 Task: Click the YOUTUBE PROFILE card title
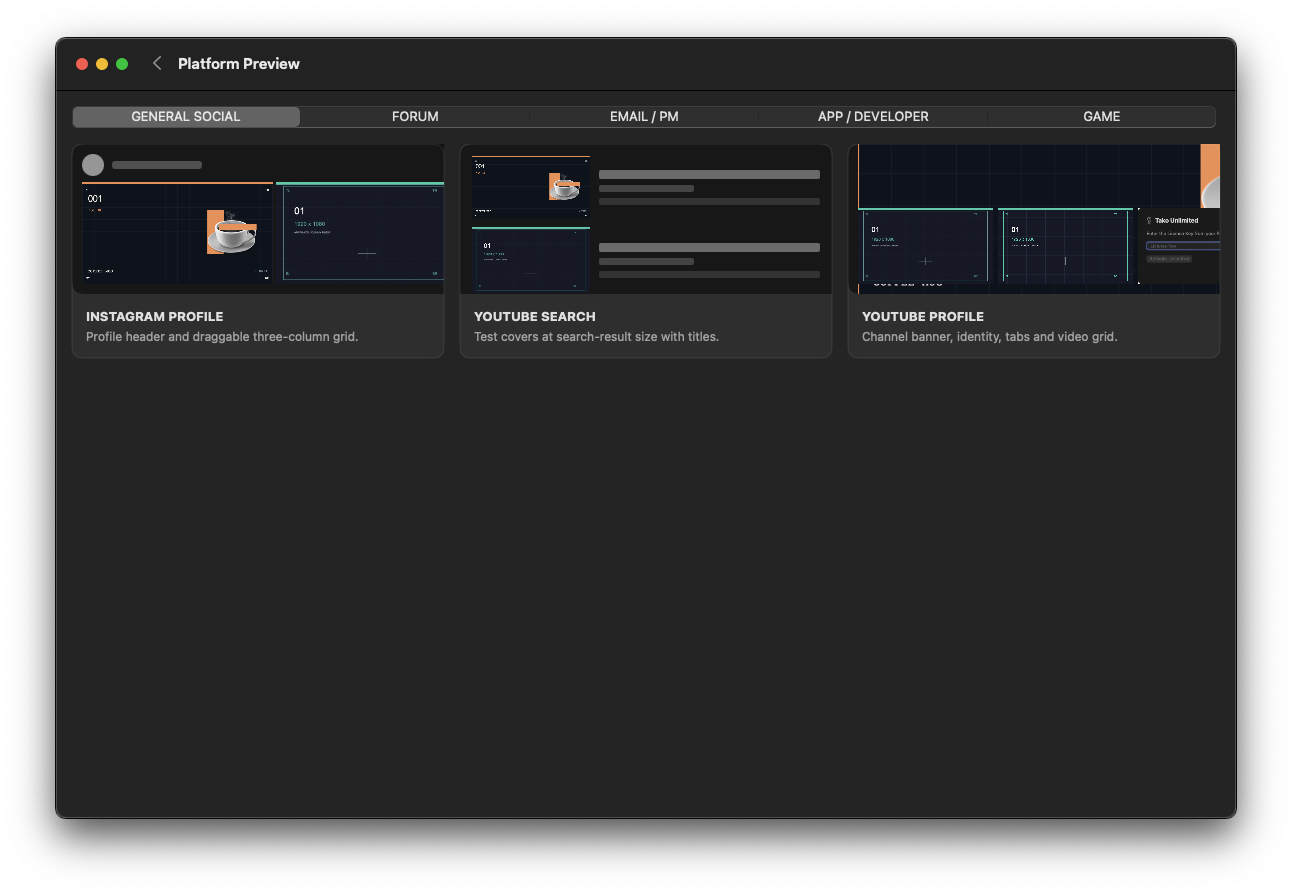point(923,316)
